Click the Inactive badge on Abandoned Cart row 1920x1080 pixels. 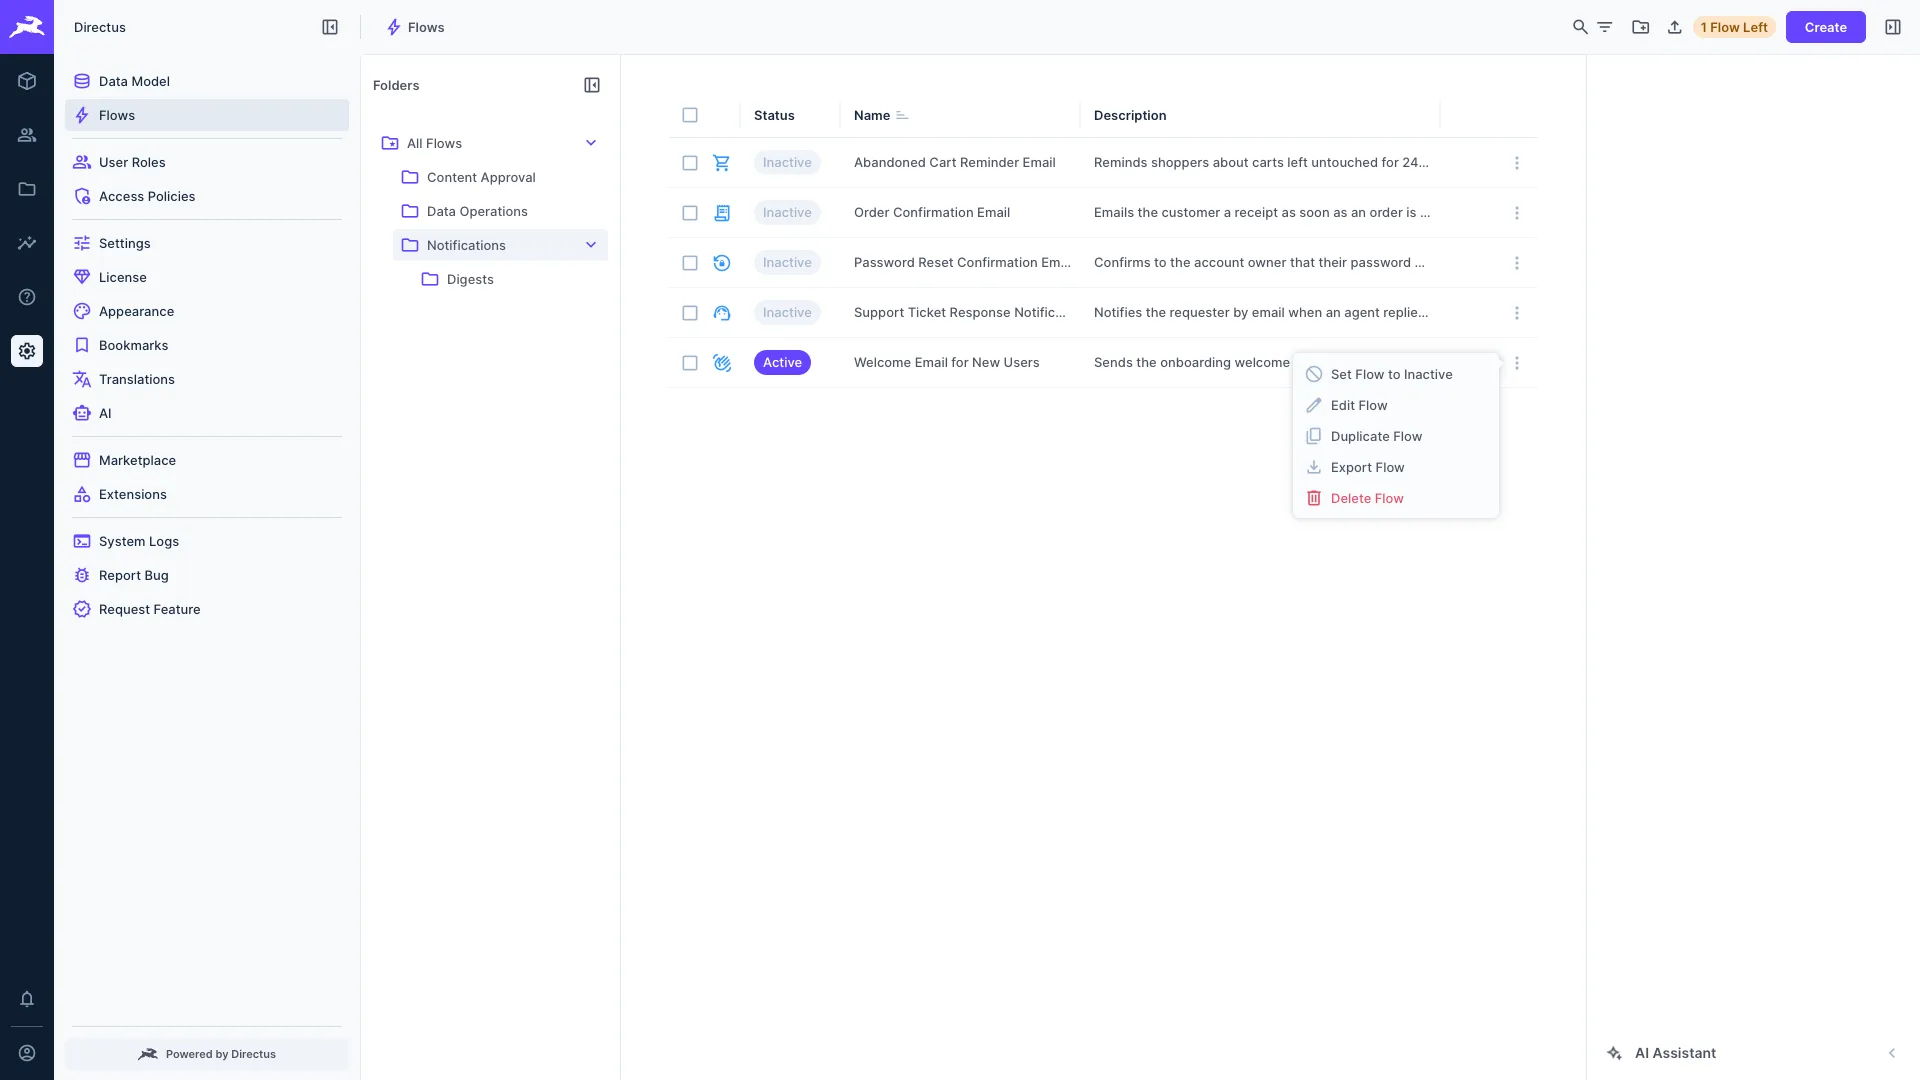[x=787, y=163]
